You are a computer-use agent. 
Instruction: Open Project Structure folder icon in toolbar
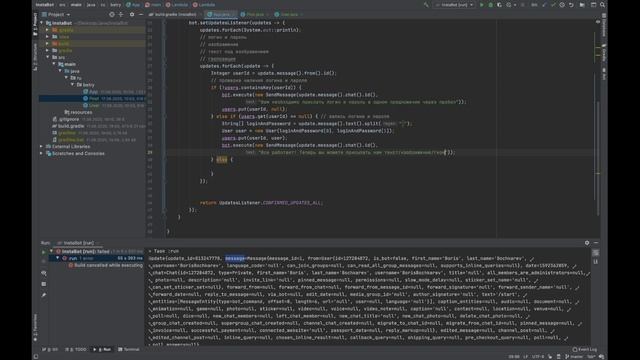click(582, 5)
